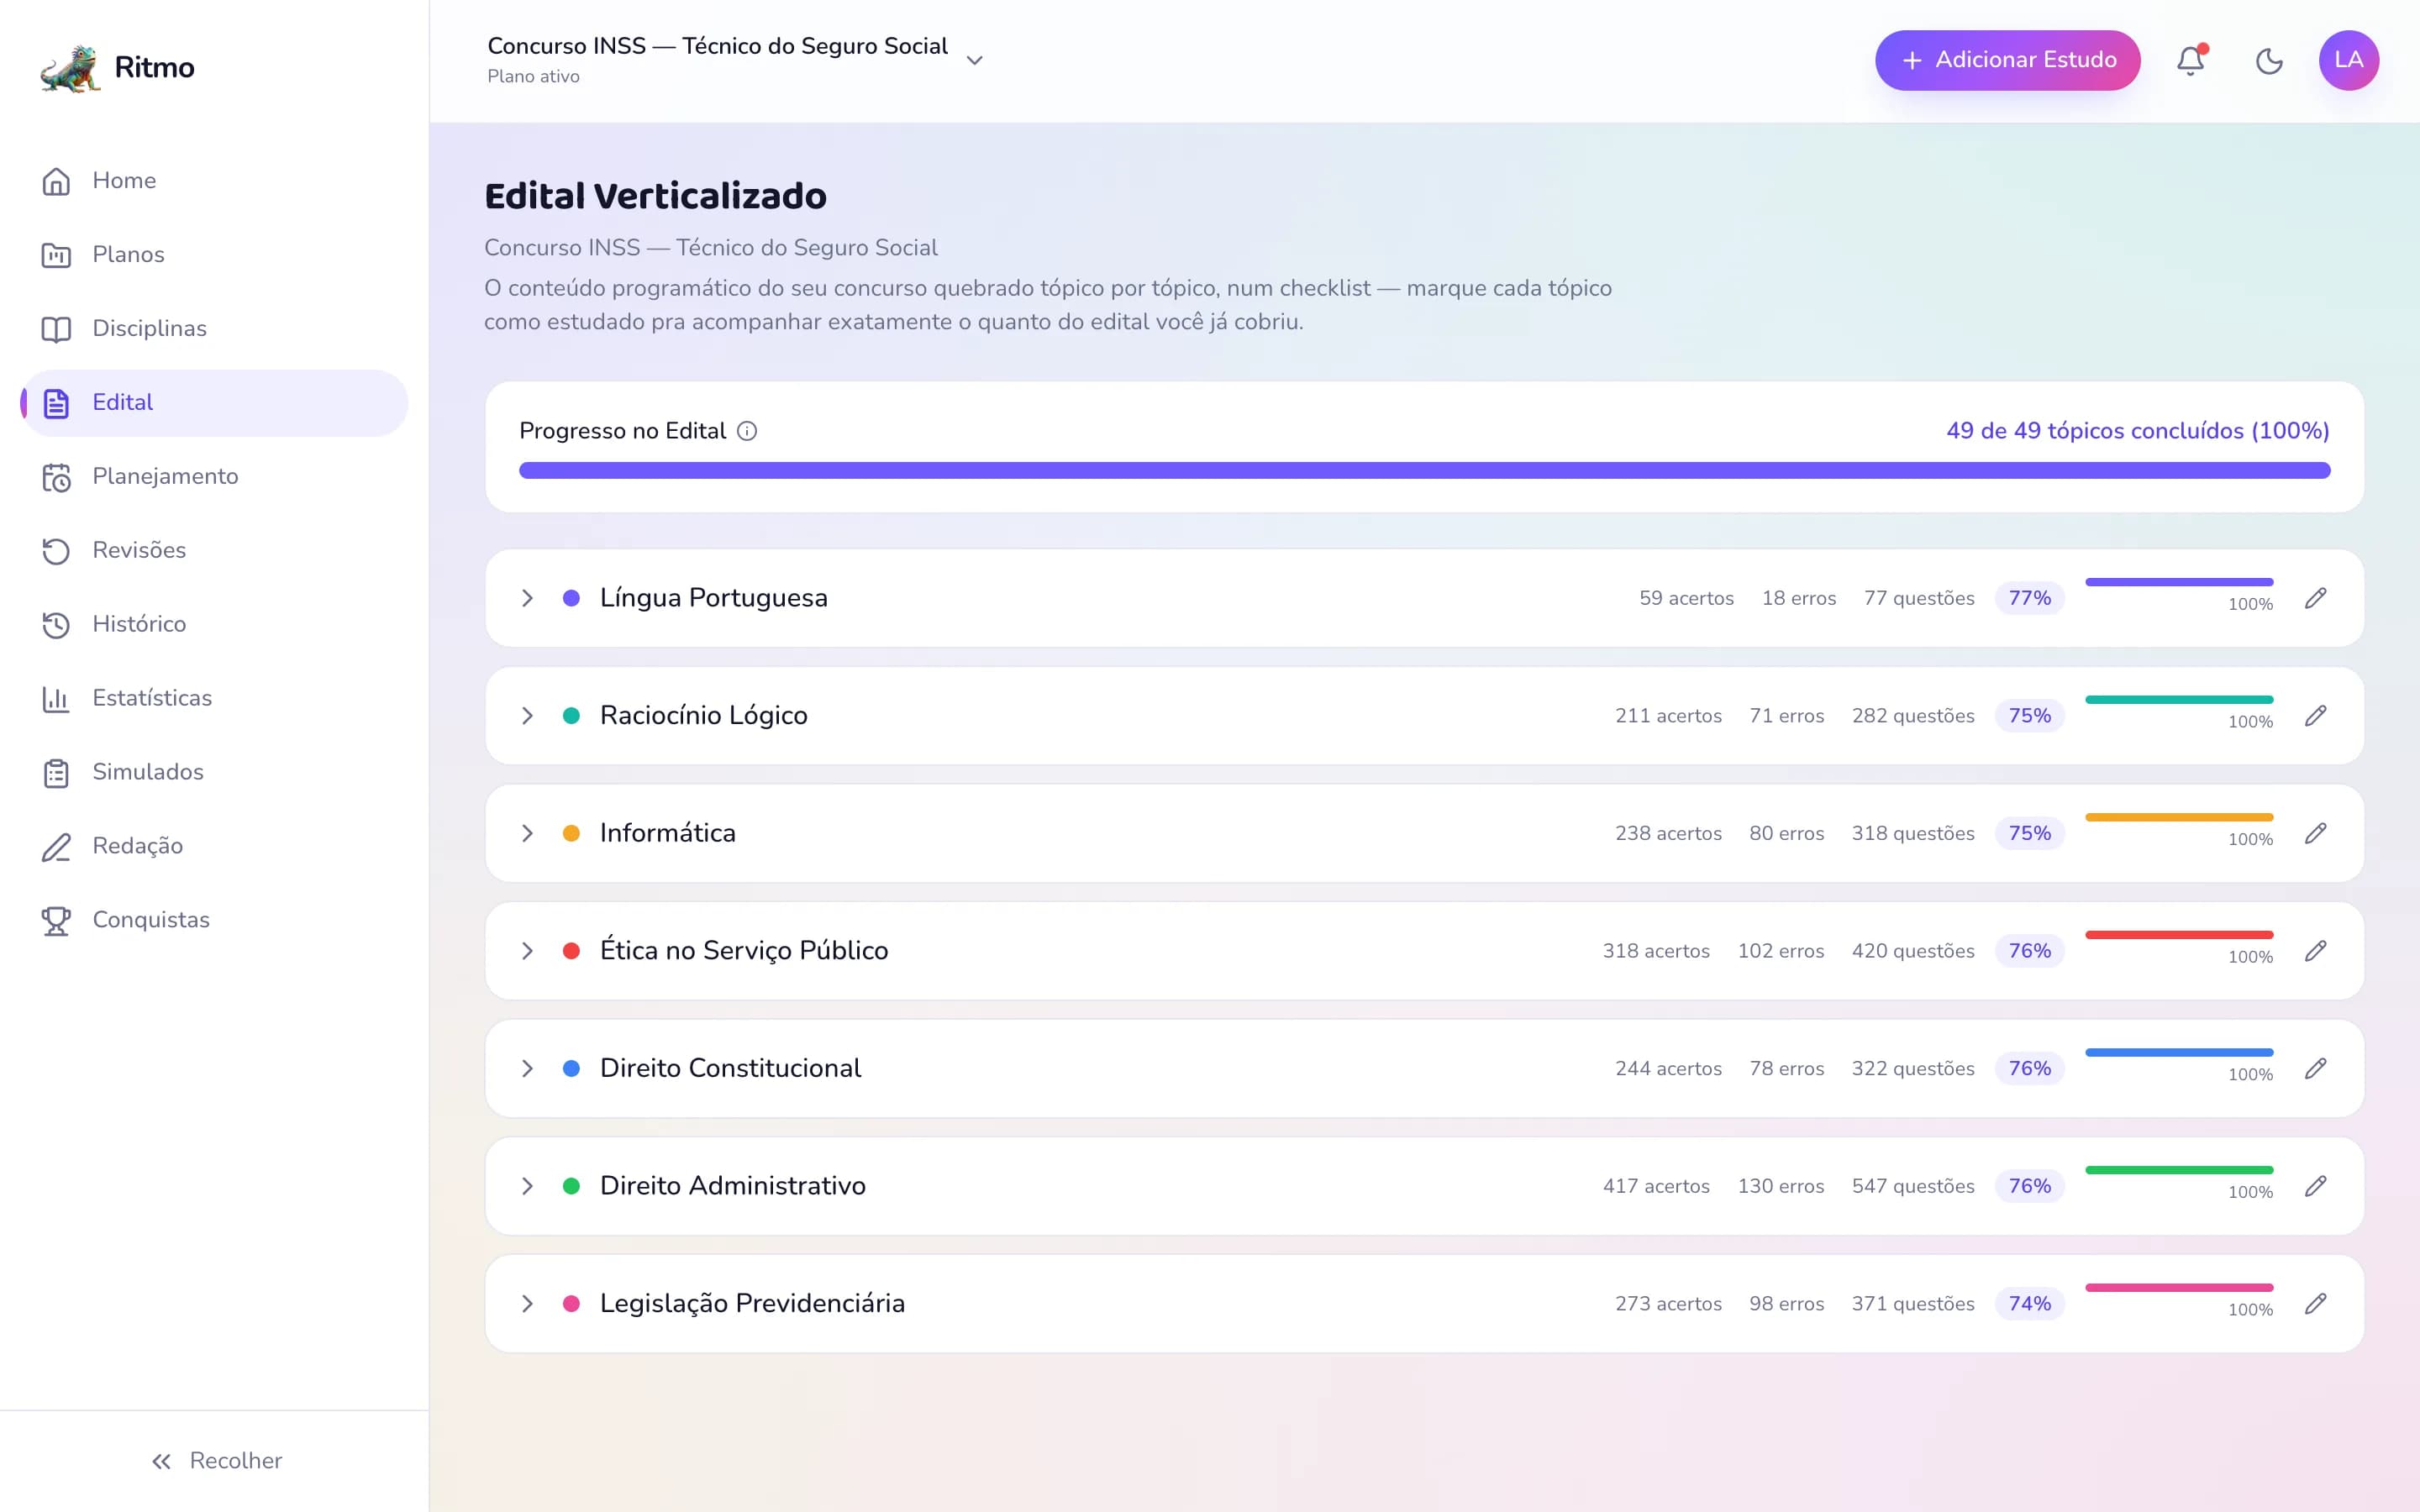Open the notifications bell
The width and height of the screenshot is (2420, 1512).
coord(2190,60)
